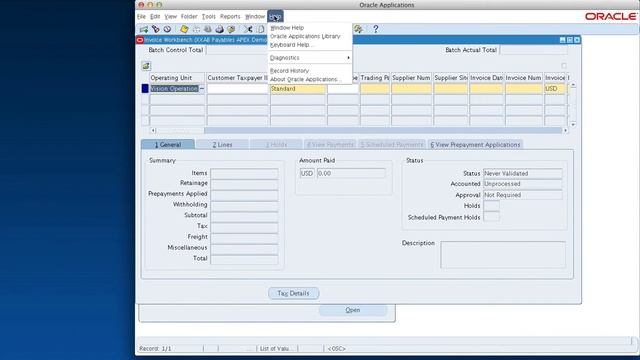Open the Edit menu
The width and height of the screenshot is (640, 360).
point(155,17)
